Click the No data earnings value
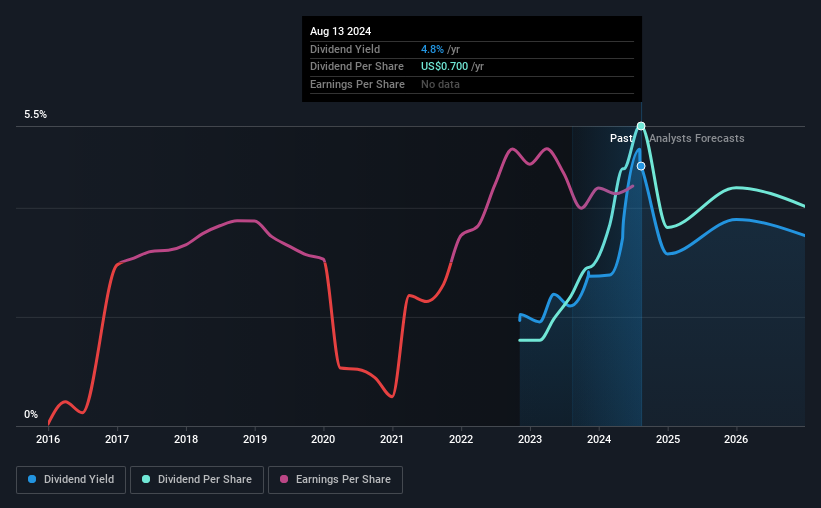 440,84
